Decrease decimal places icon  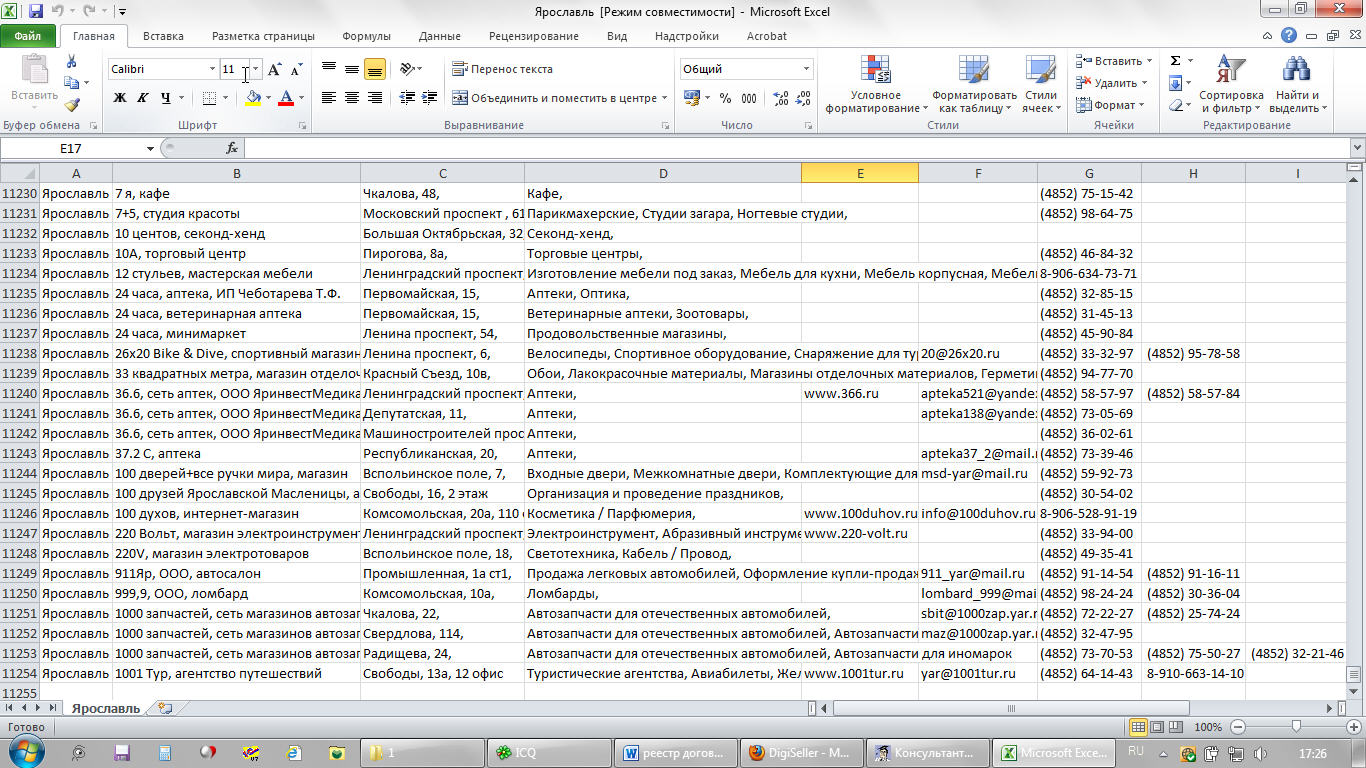804,98
